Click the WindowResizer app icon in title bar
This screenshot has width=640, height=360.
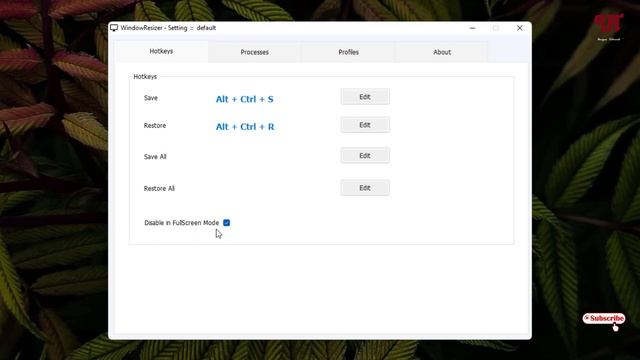pos(114,28)
